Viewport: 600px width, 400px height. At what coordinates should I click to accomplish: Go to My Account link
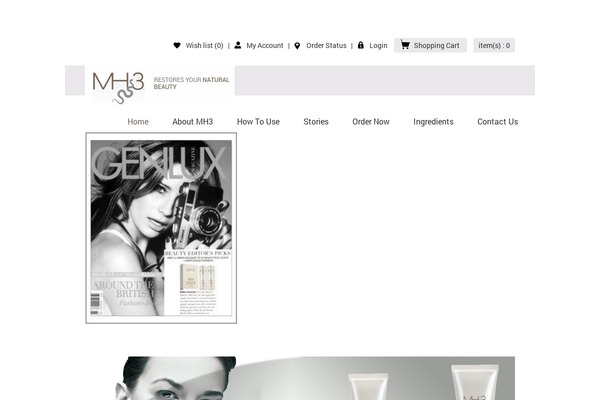(265, 46)
